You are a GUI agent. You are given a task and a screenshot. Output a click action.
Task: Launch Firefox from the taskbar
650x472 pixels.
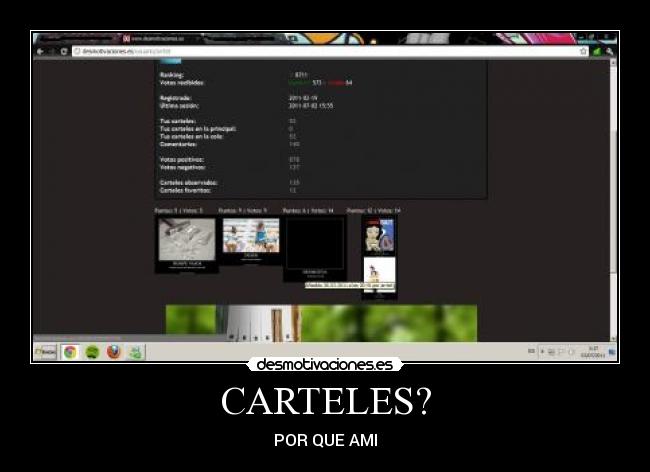(x=113, y=352)
